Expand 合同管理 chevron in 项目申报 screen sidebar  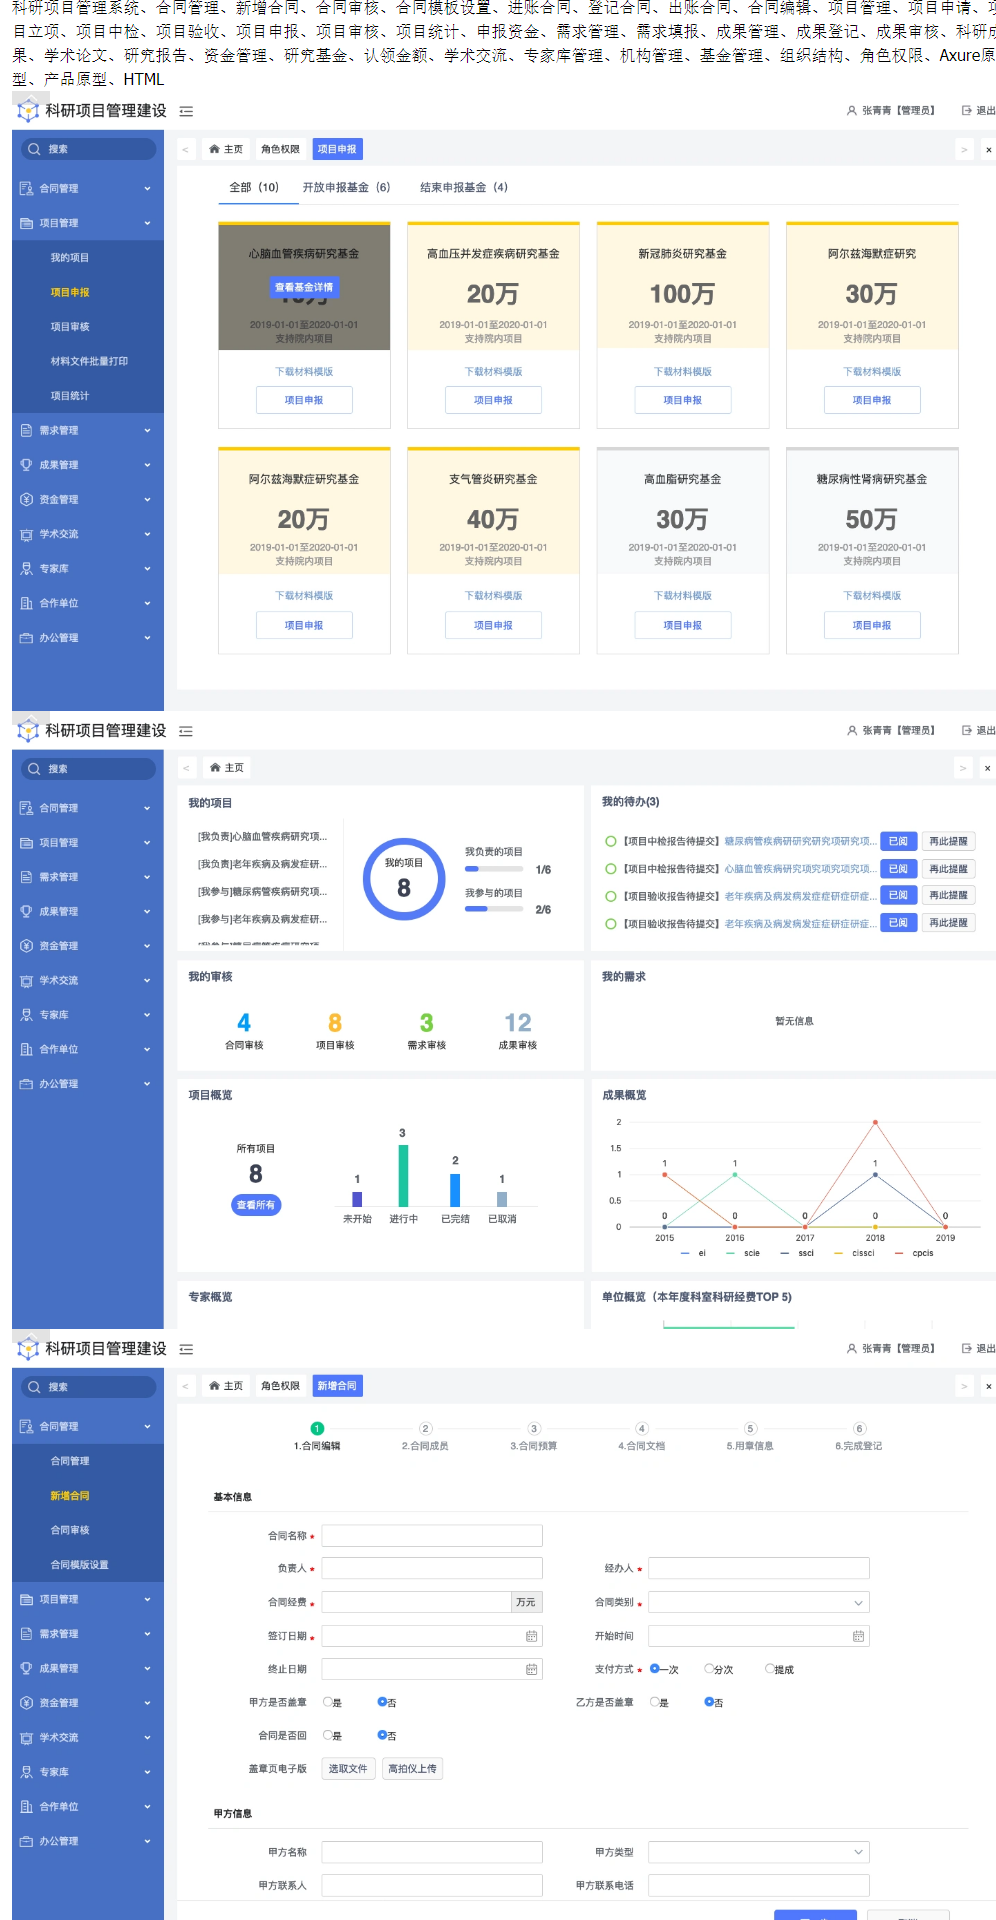click(x=147, y=188)
